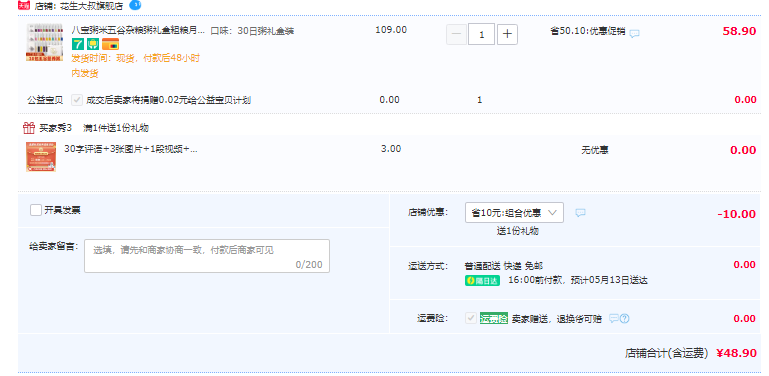The width and height of the screenshot is (769, 376).
Task: Click the unit price 109.00
Action: pyautogui.click(x=391, y=29)
